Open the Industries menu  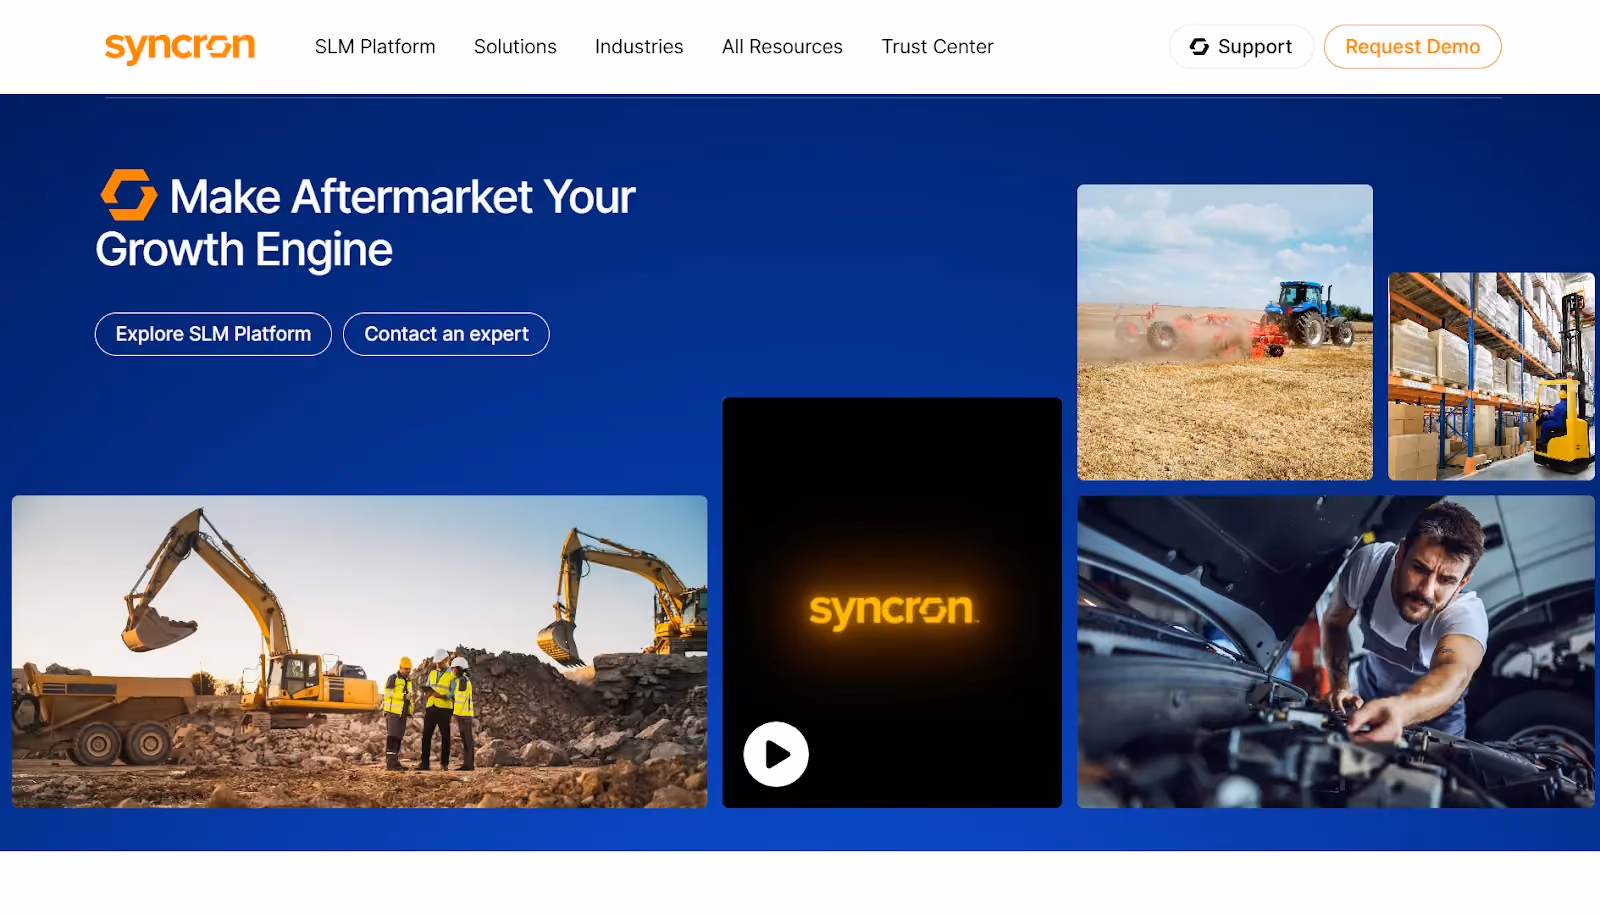click(639, 47)
